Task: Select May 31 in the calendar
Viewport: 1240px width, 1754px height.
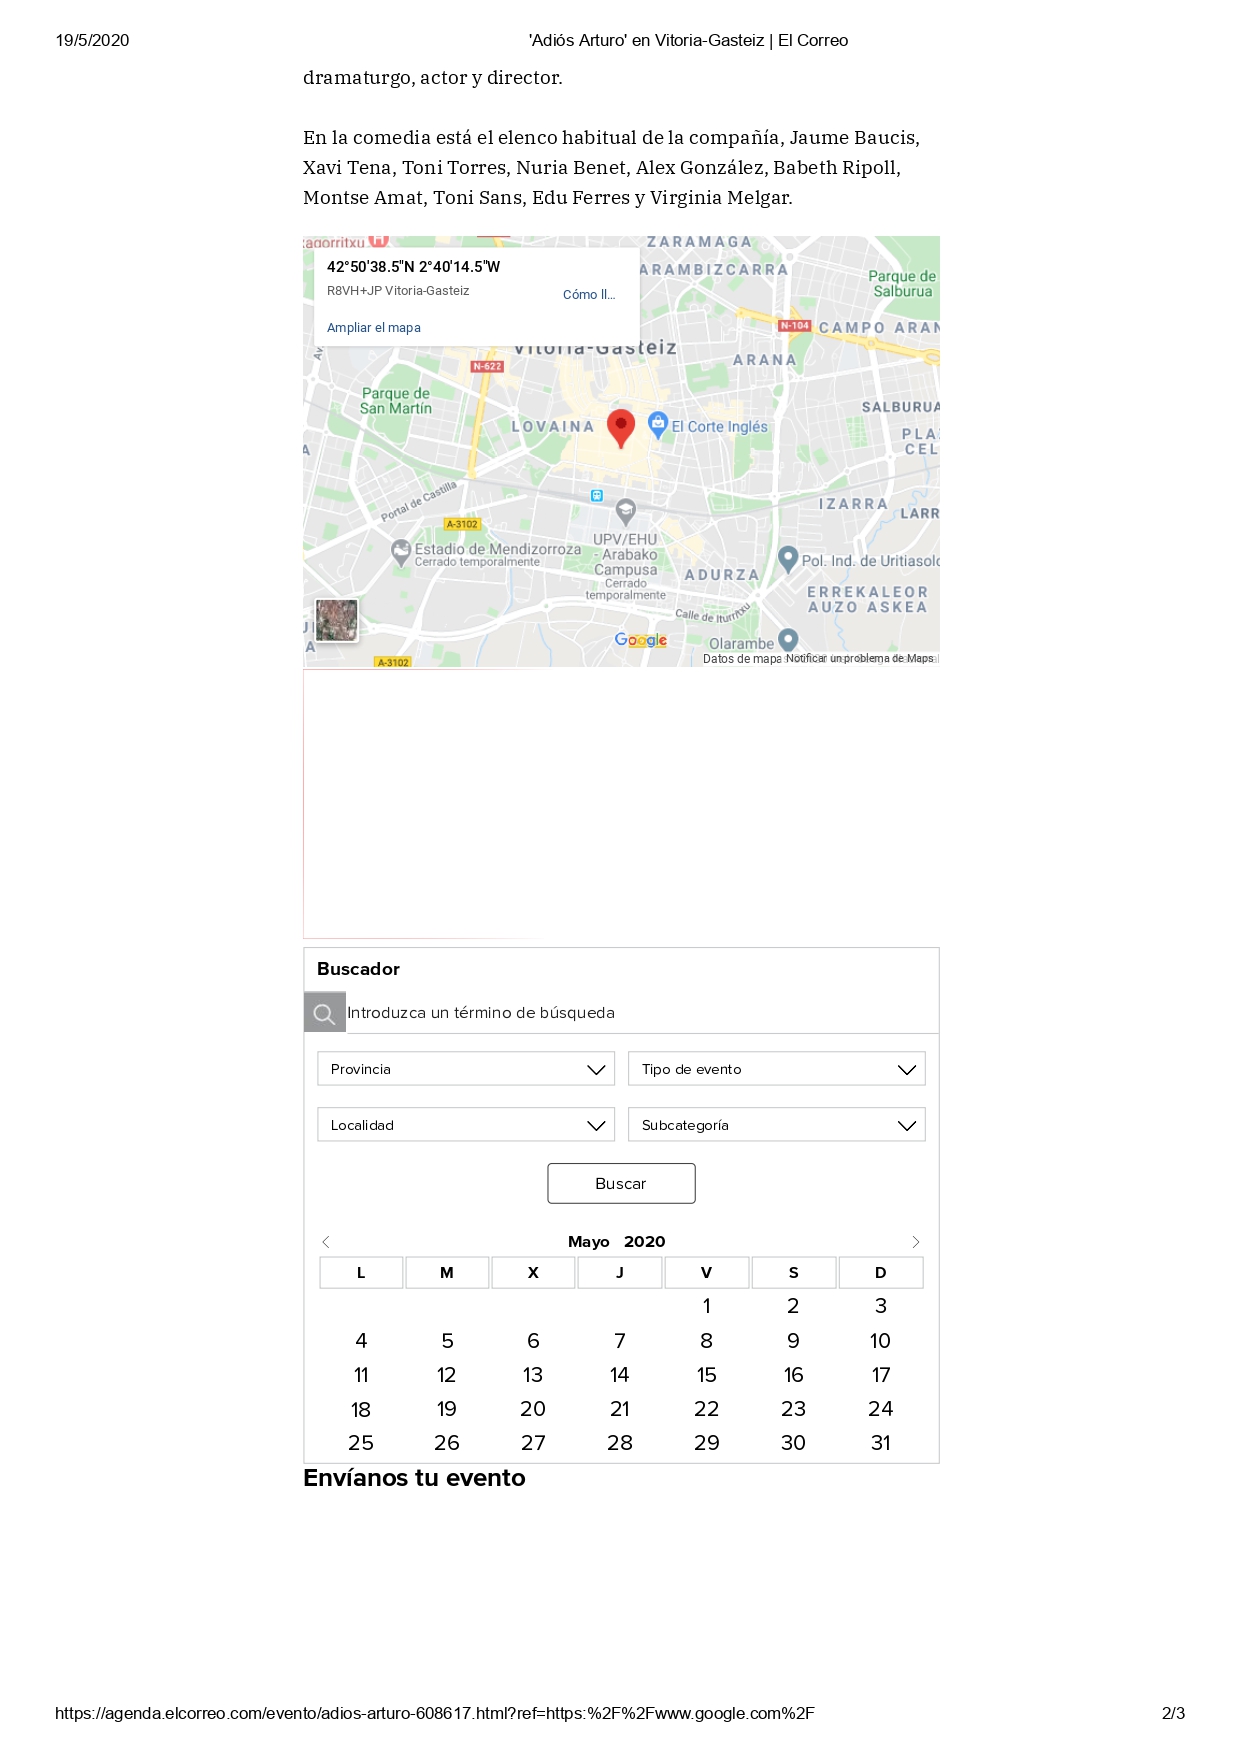Action: 881,1443
